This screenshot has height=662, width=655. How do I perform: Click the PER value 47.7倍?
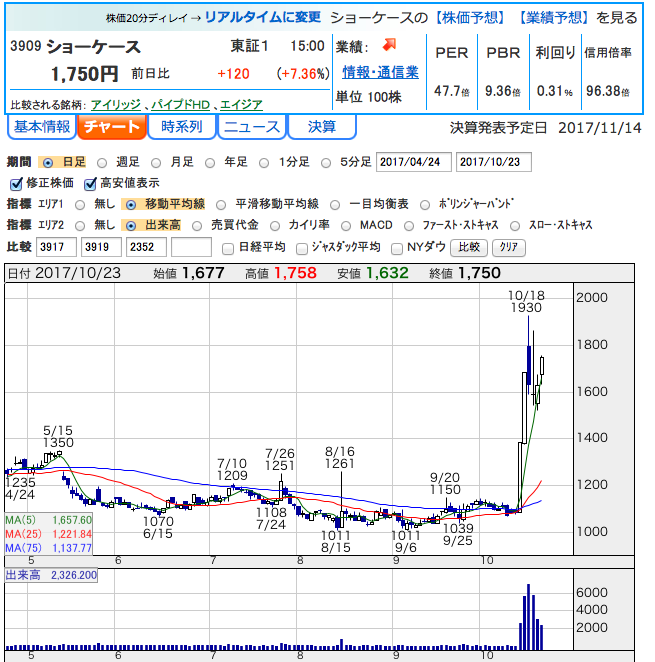click(451, 91)
